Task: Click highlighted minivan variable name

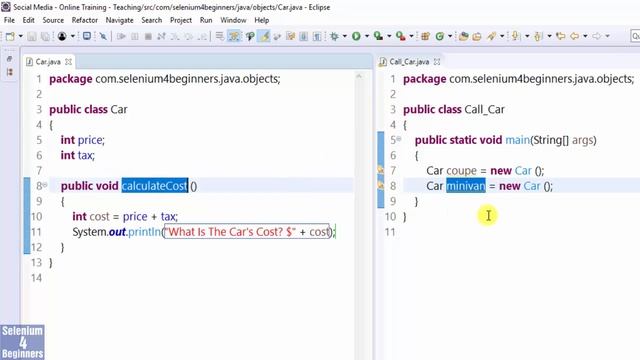Action: pos(466,186)
